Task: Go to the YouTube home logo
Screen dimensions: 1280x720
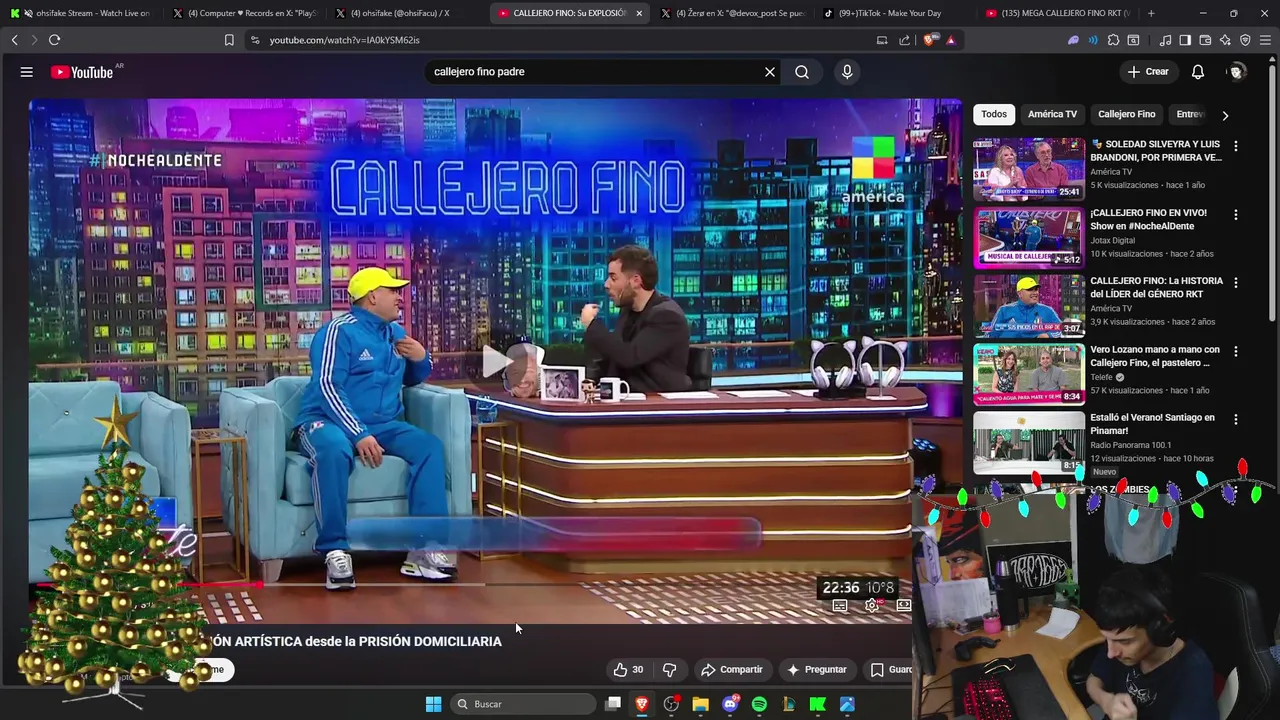Action: click(83, 72)
